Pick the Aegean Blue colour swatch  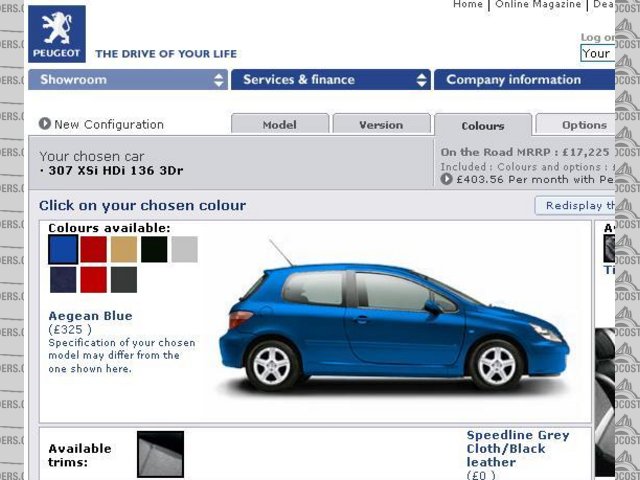(63, 249)
